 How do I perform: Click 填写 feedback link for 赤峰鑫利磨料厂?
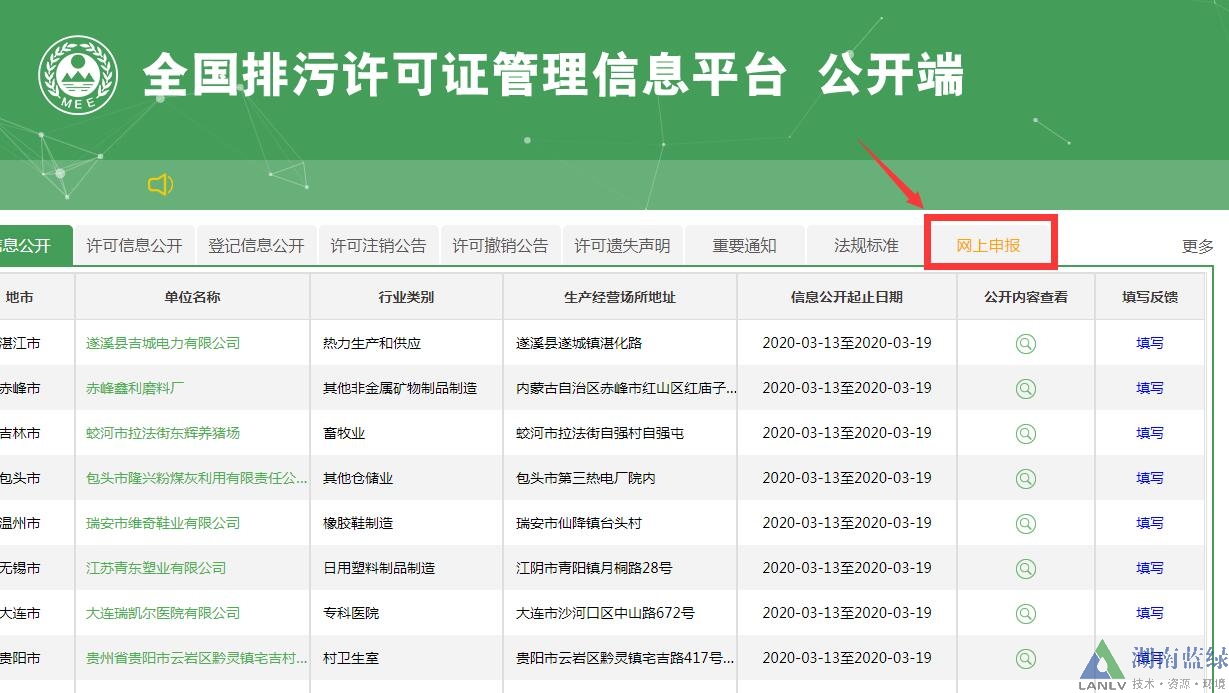(1149, 388)
